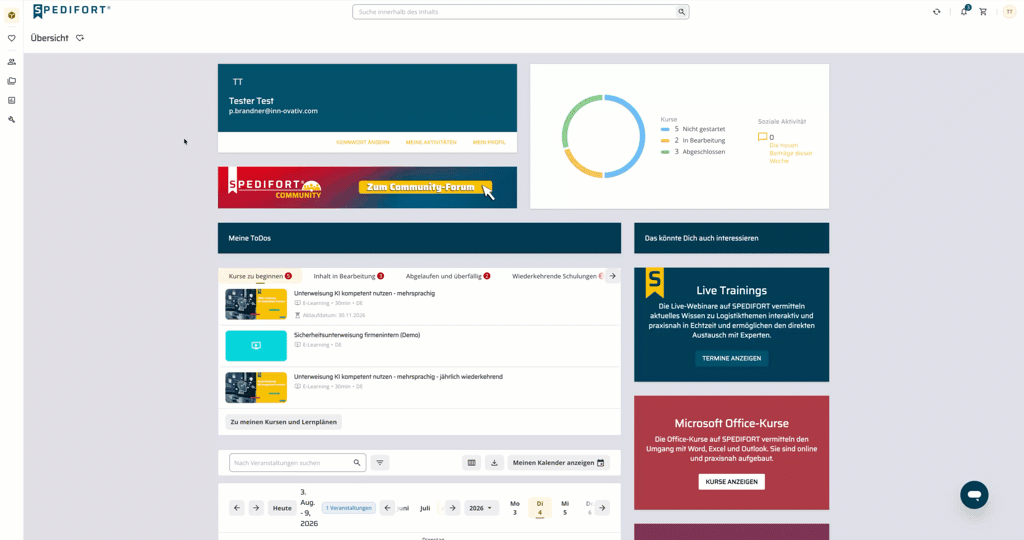Select Inhalt in Bearbeitung tab

[x=349, y=276]
